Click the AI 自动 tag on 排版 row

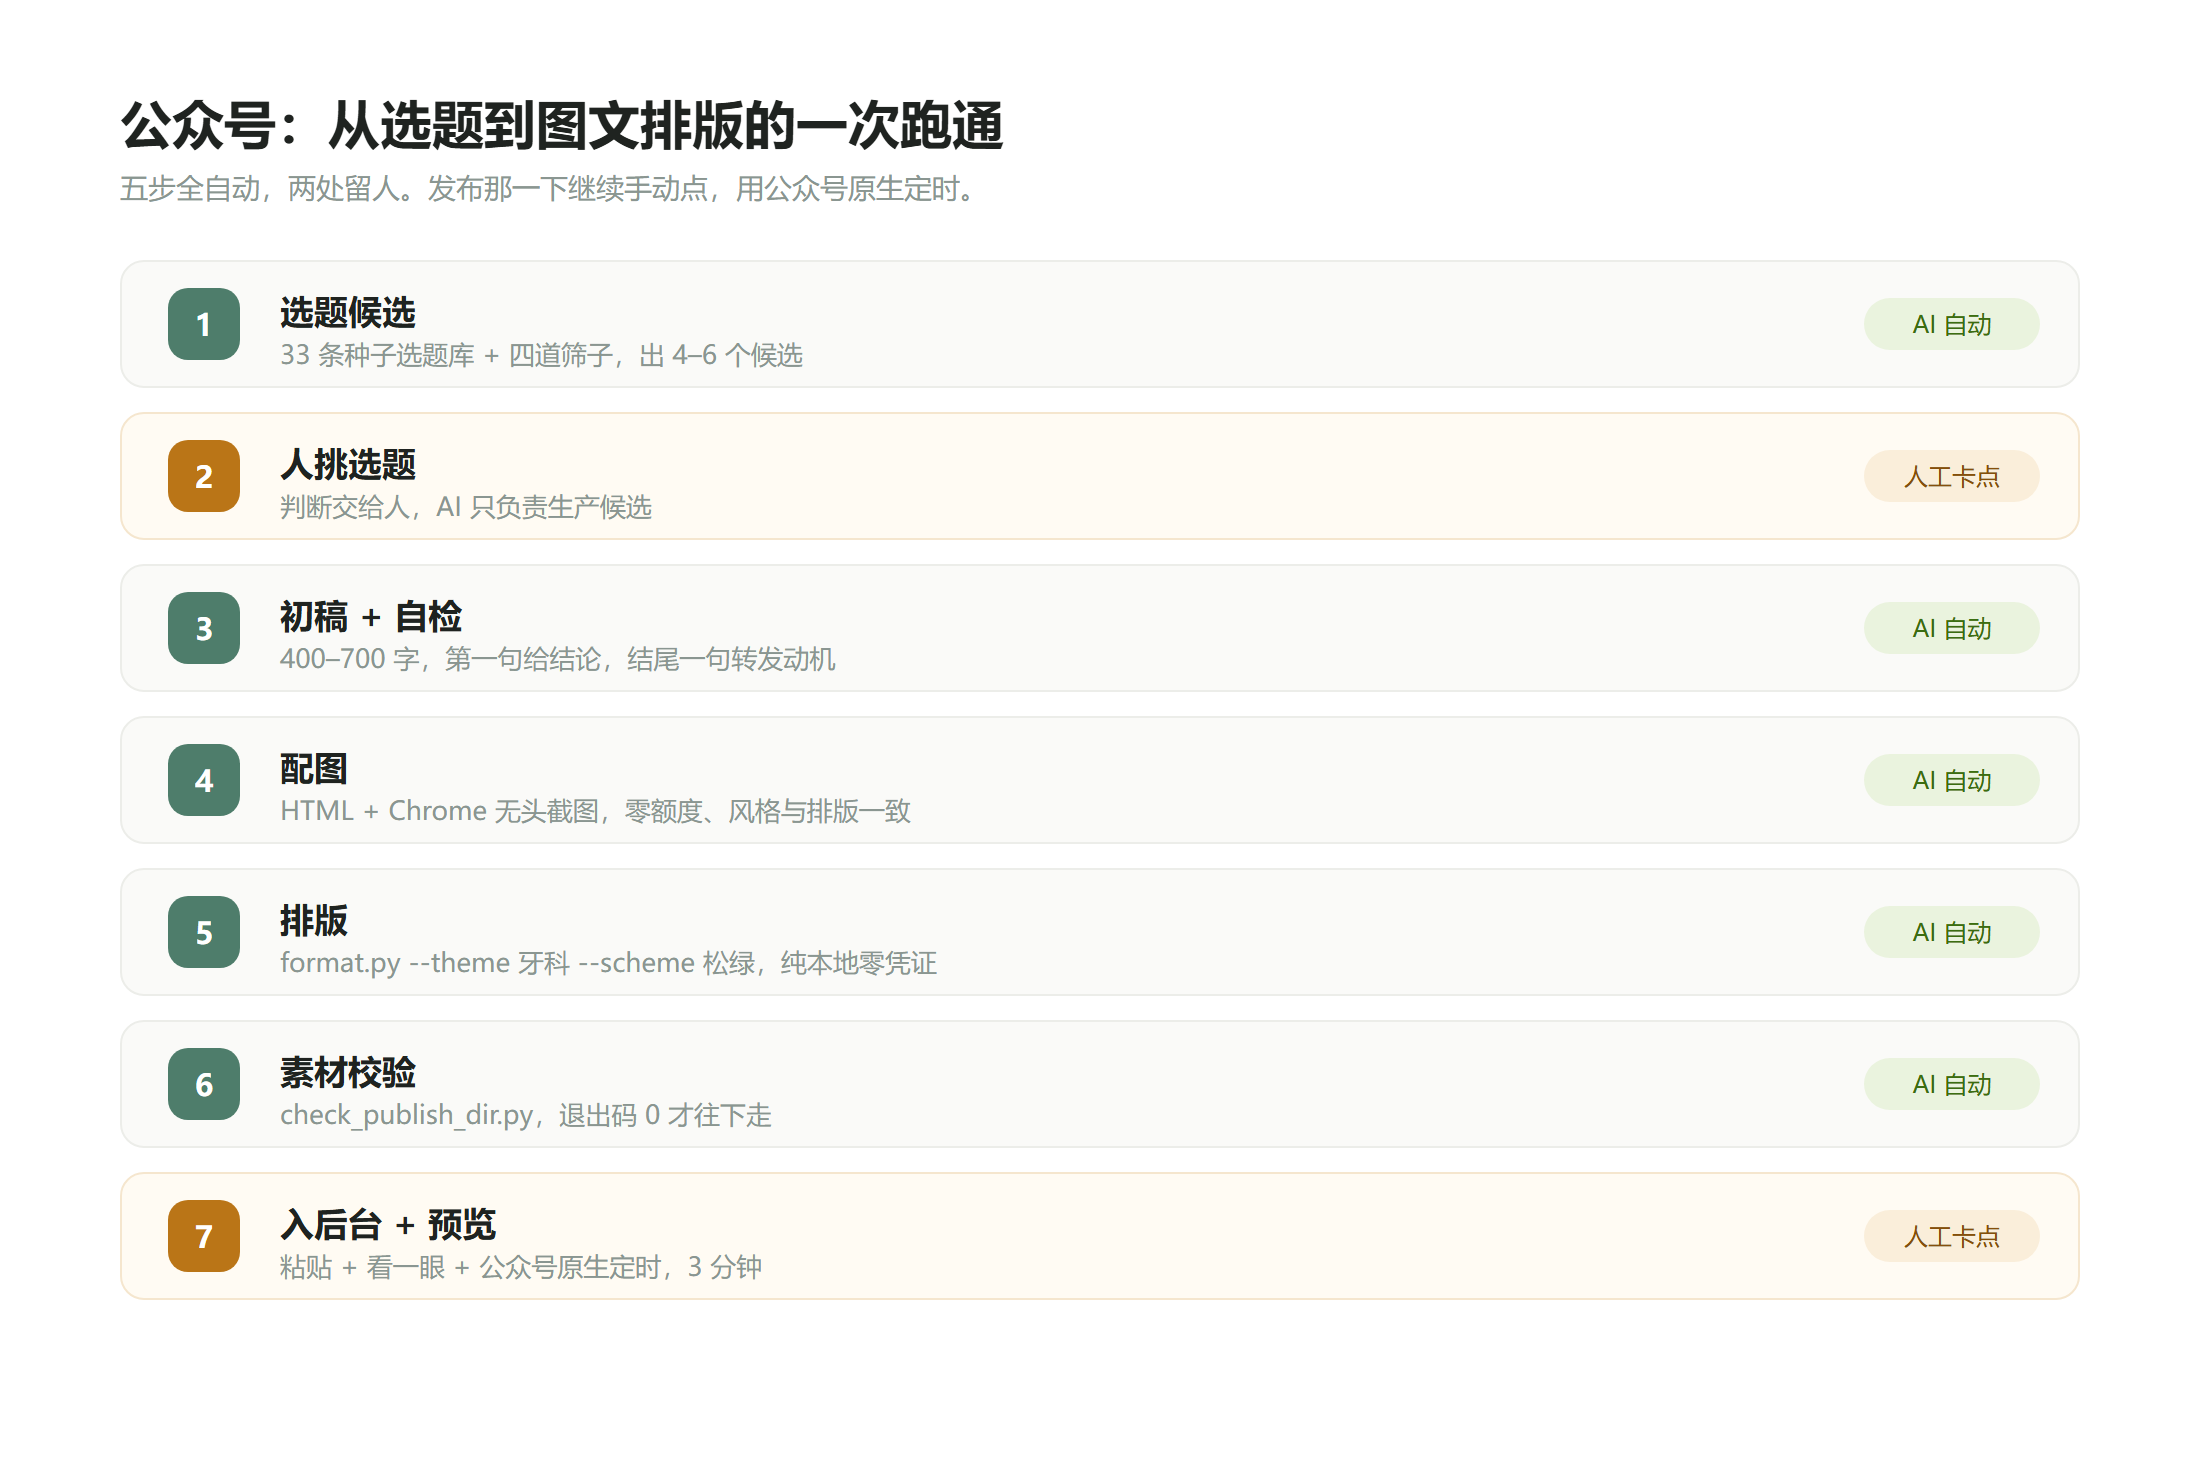point(1951,932)
